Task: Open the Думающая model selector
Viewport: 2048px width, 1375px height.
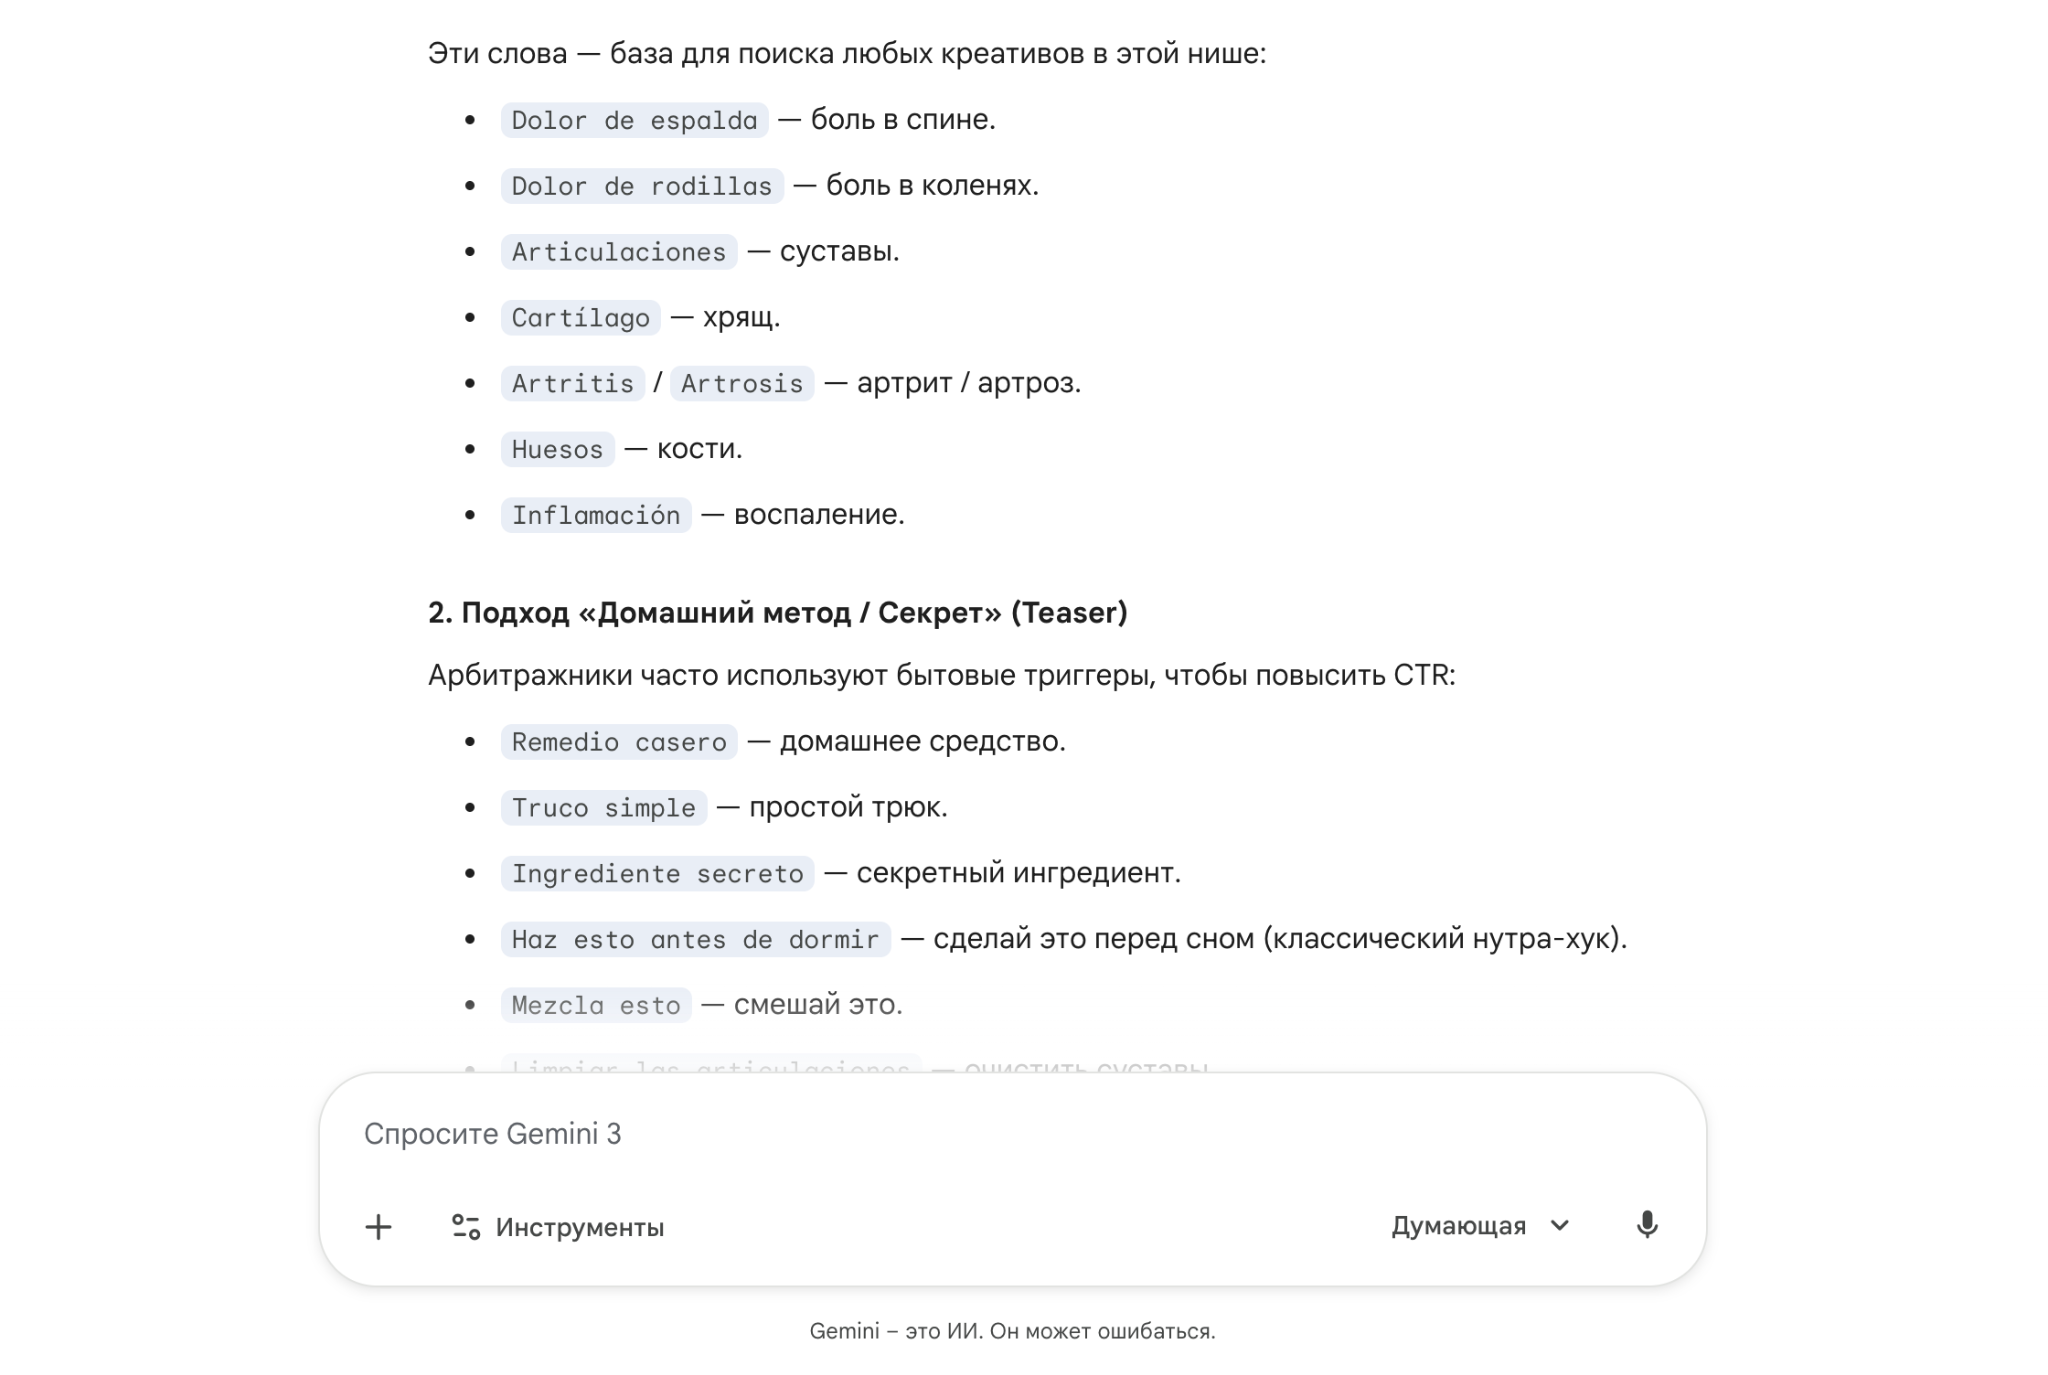Action: point(1457,1226)
